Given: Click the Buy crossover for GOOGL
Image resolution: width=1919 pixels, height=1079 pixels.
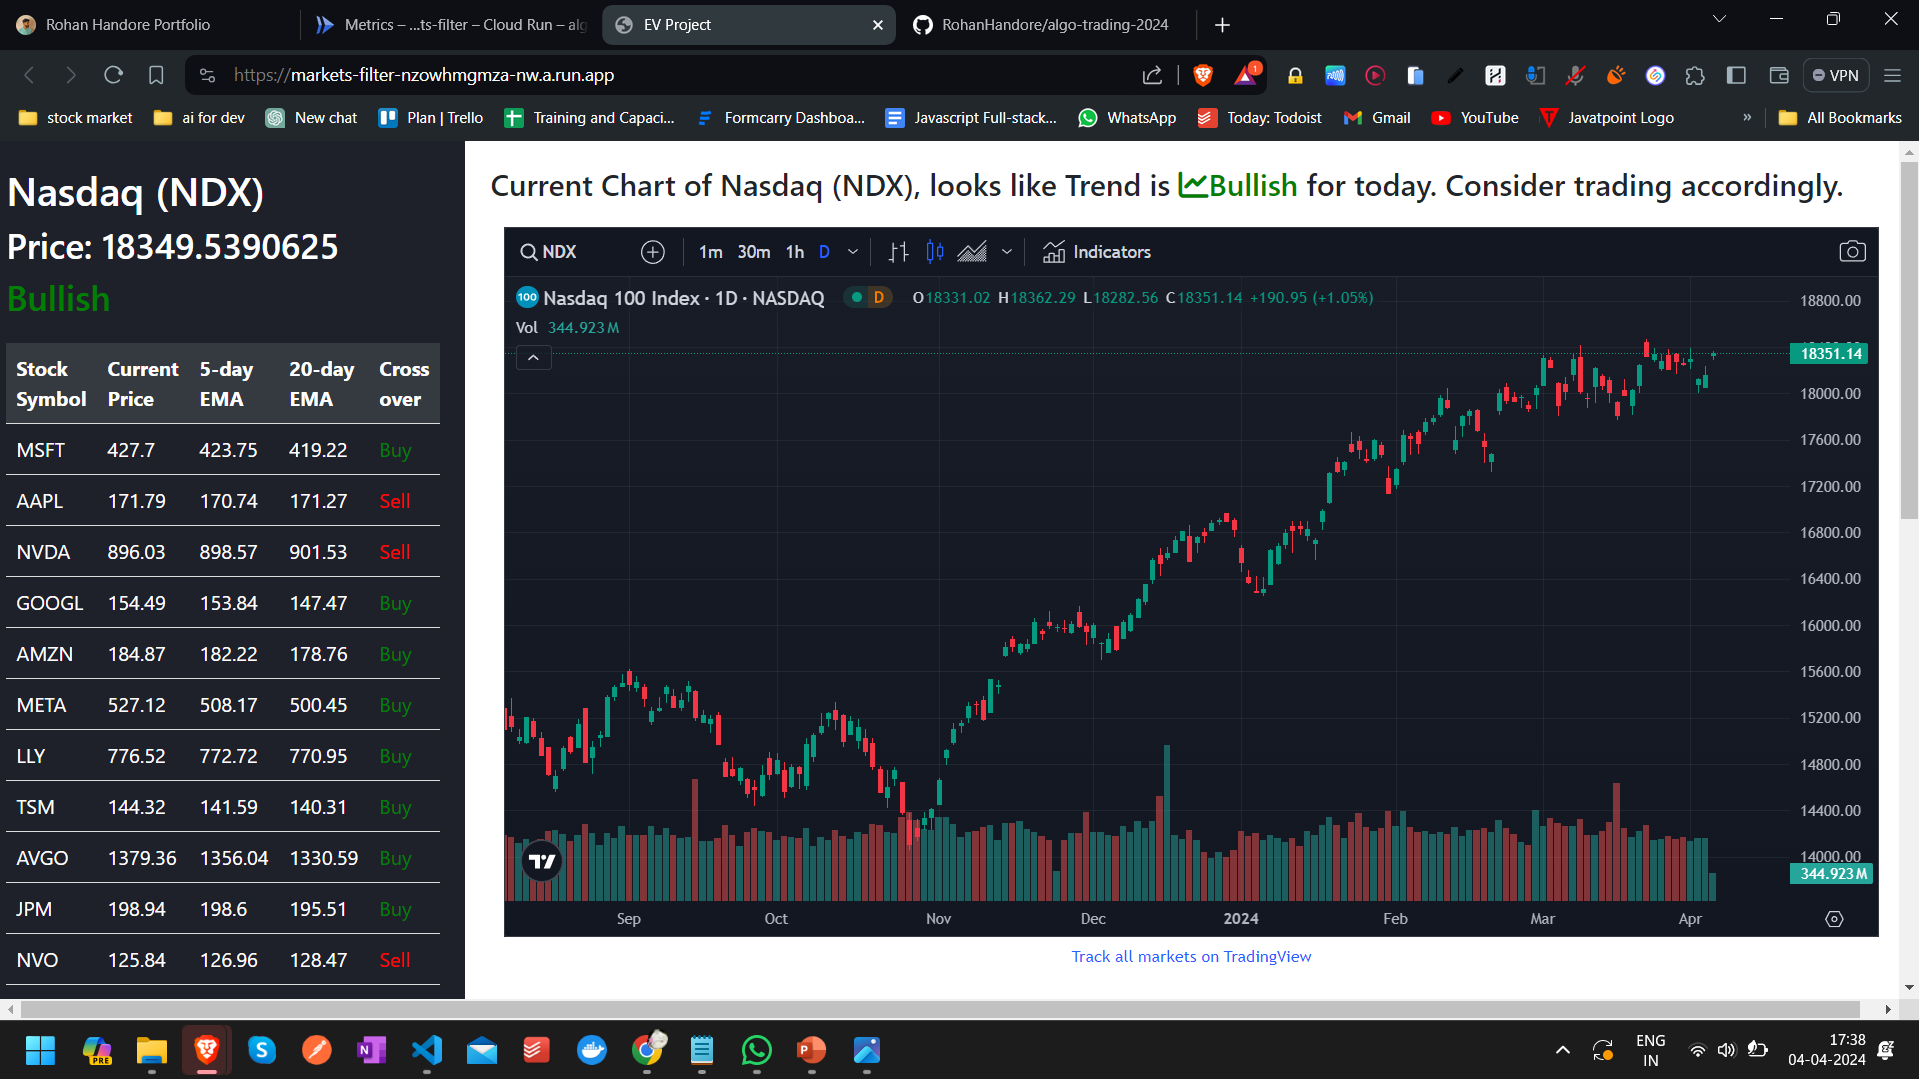Looking at the screenshot, I should point(395,604).
